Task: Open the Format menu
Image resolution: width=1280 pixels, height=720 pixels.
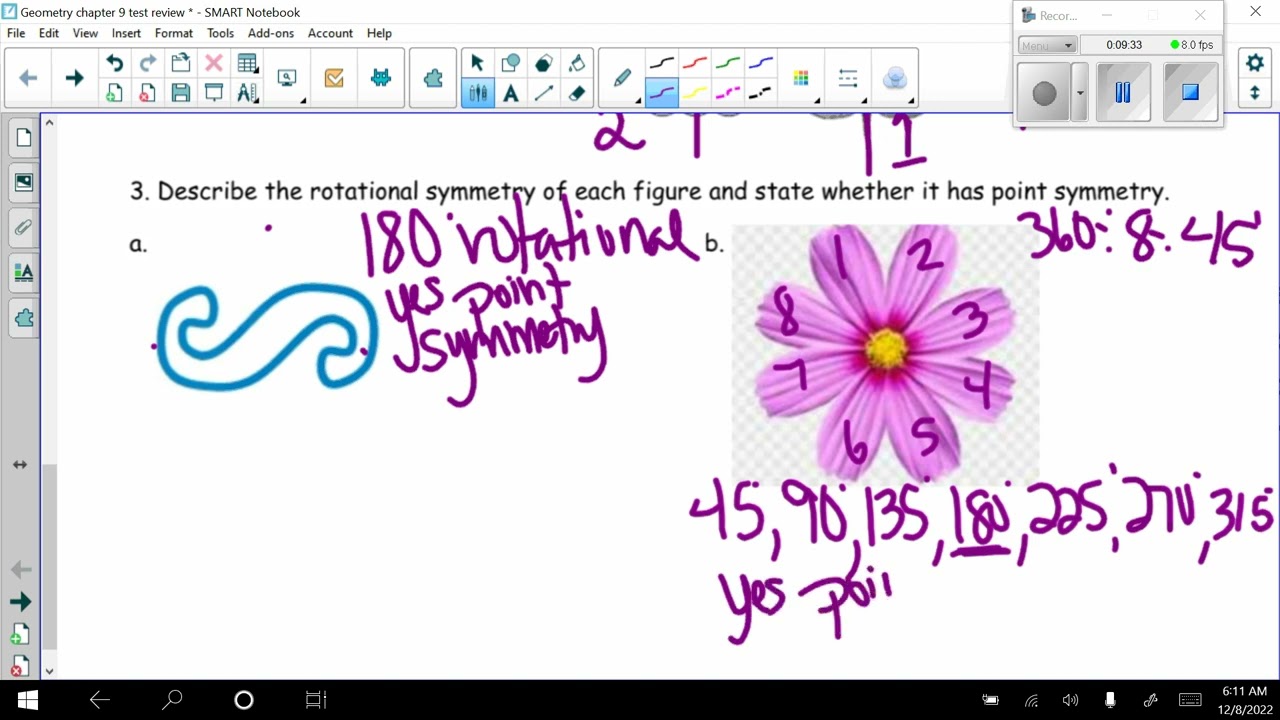Action: pyautogui.click(x=173, y=33)
